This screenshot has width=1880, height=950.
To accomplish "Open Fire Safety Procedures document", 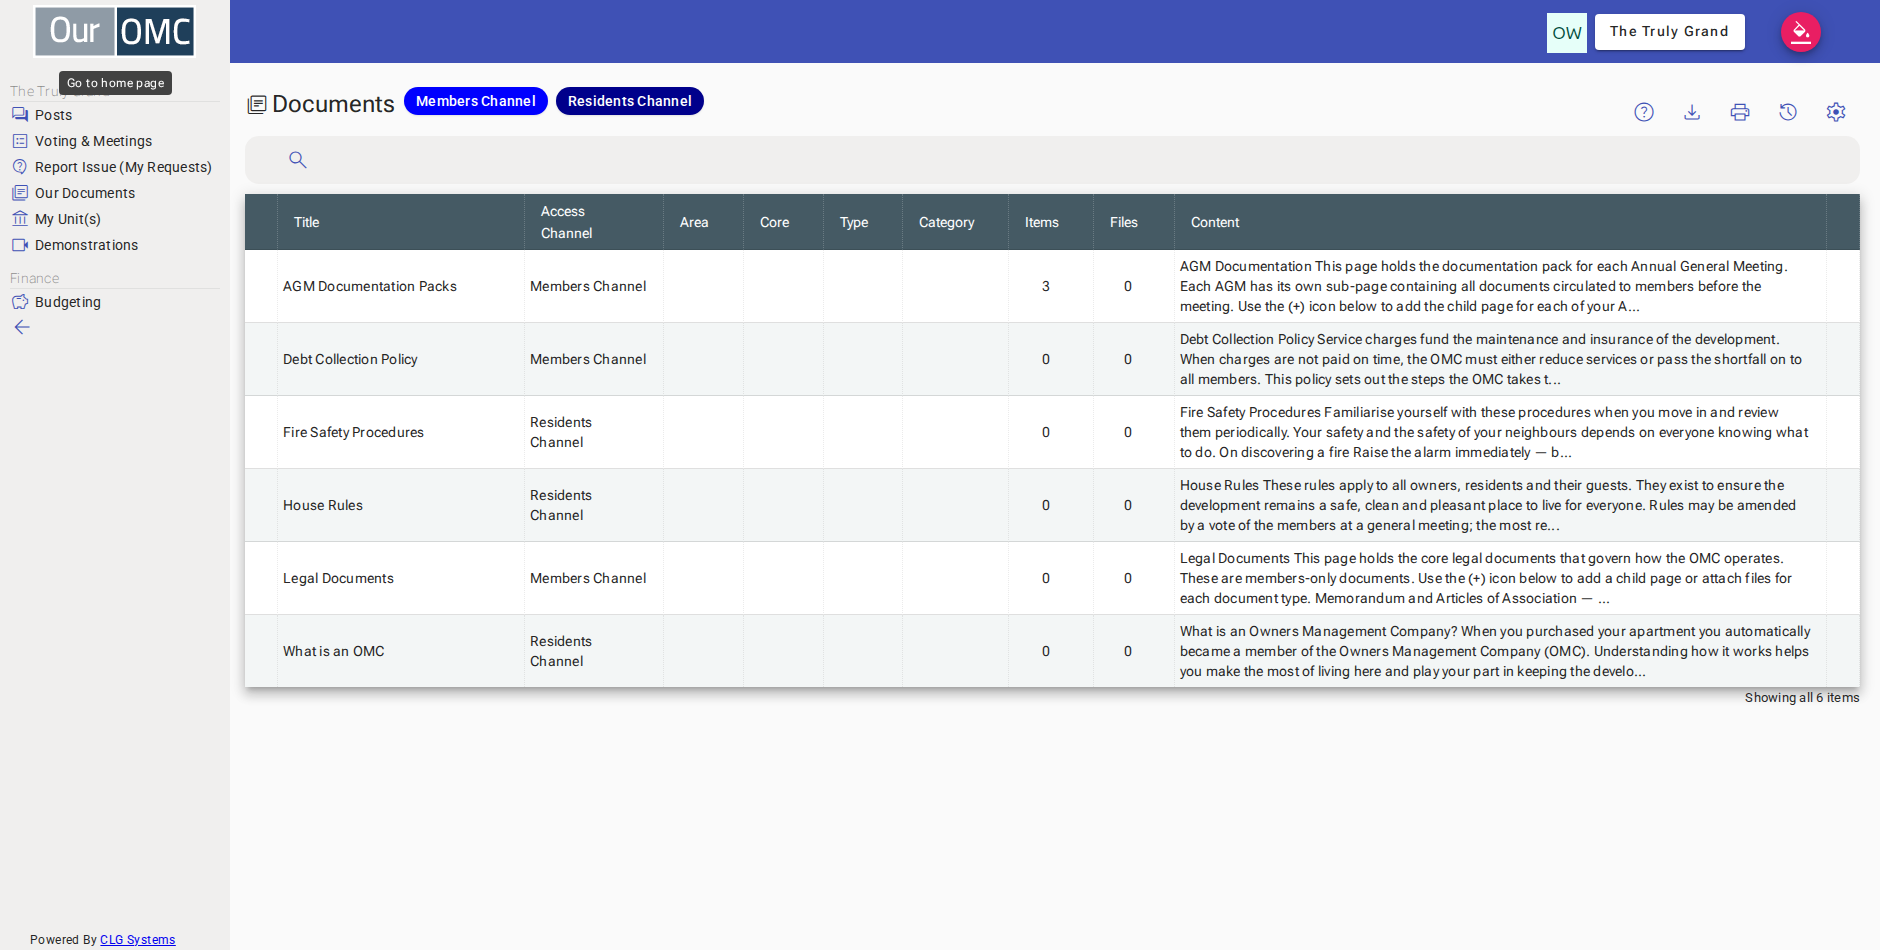I will [x=353, y=432].
